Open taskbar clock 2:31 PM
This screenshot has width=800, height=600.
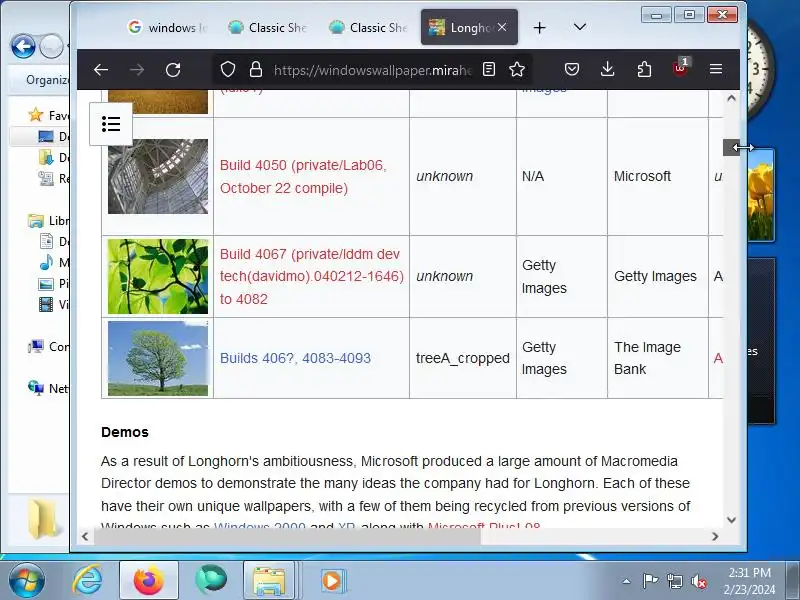coord(749,581)
